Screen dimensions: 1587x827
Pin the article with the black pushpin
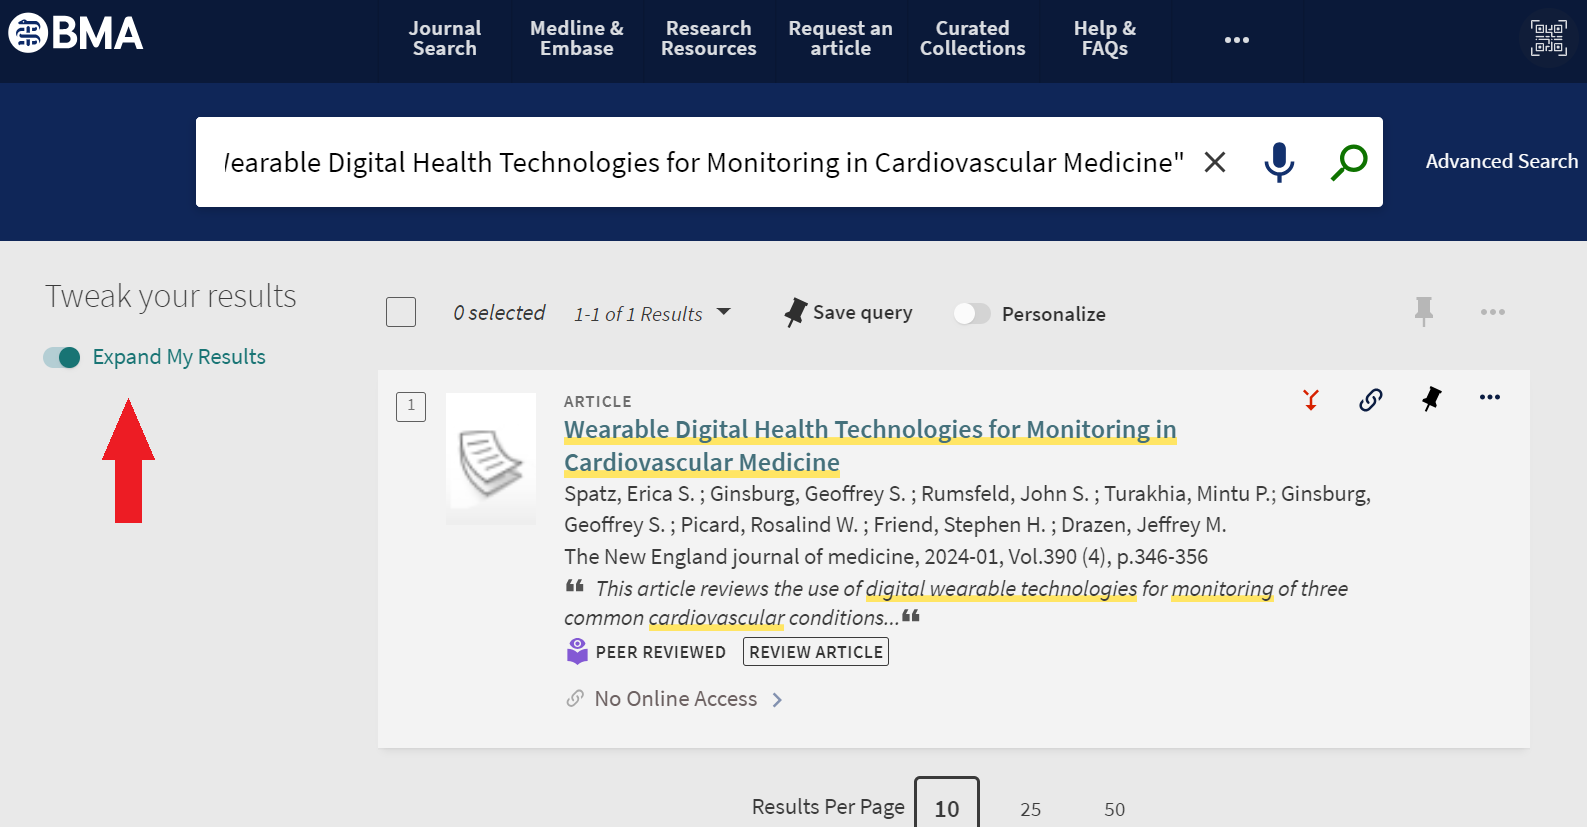click(1431, 399)
